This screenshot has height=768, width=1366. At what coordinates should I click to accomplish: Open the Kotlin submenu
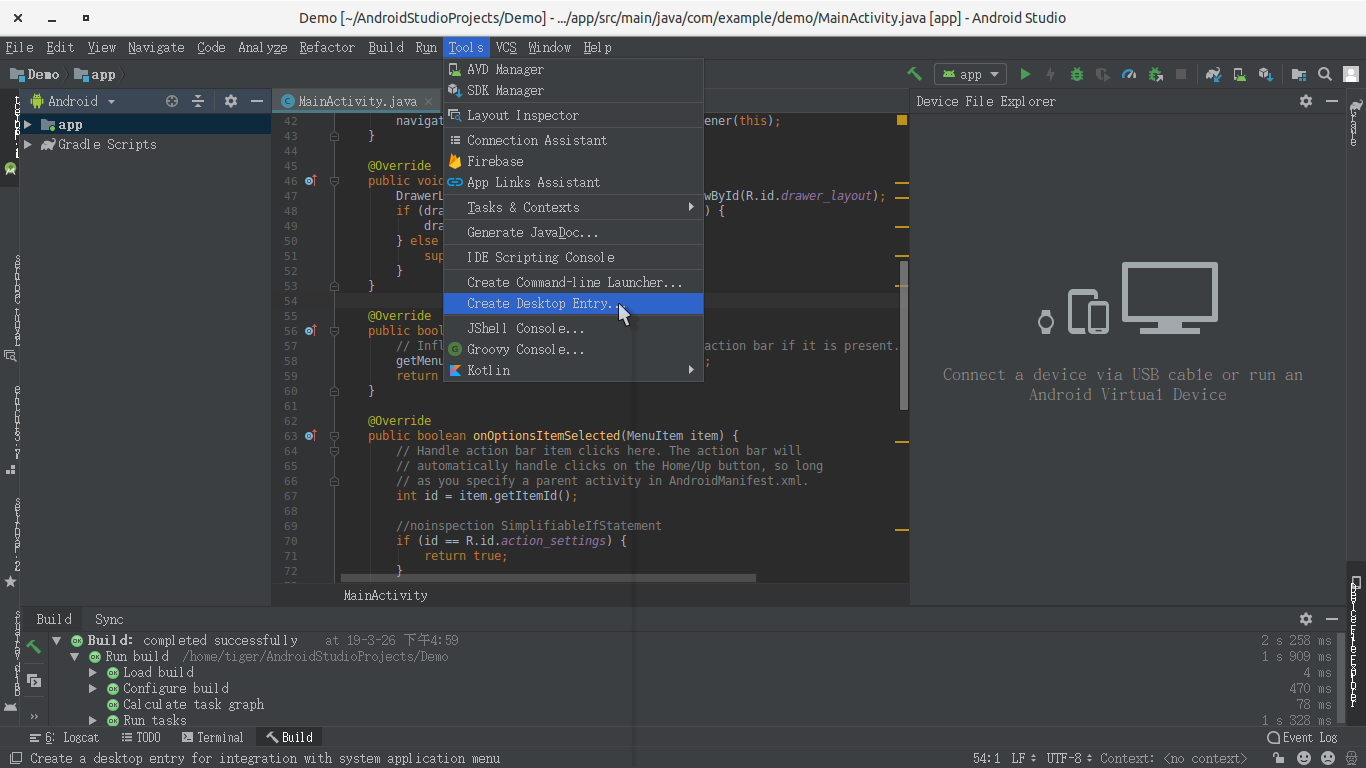point(573,370)
